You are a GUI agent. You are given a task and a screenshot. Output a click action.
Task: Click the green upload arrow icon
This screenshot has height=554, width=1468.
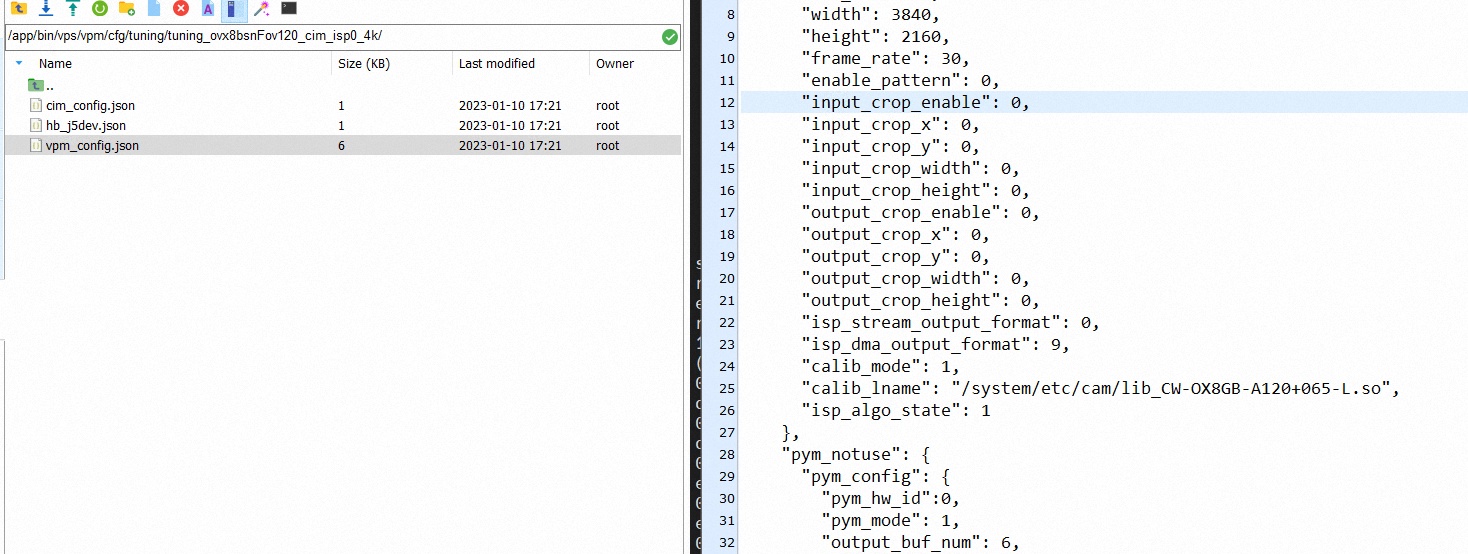(x=72, y=9)
